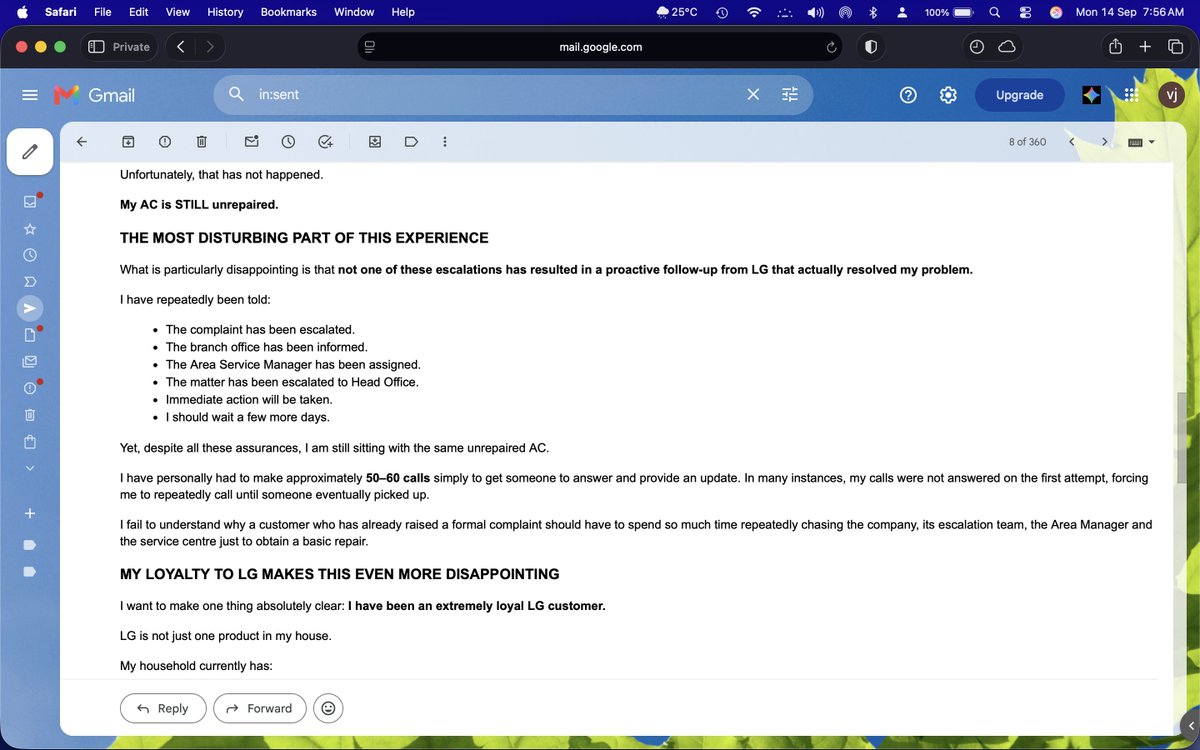Open a new Safari tab
The height and width of the screenshot is (750, 1200).
1146,46
